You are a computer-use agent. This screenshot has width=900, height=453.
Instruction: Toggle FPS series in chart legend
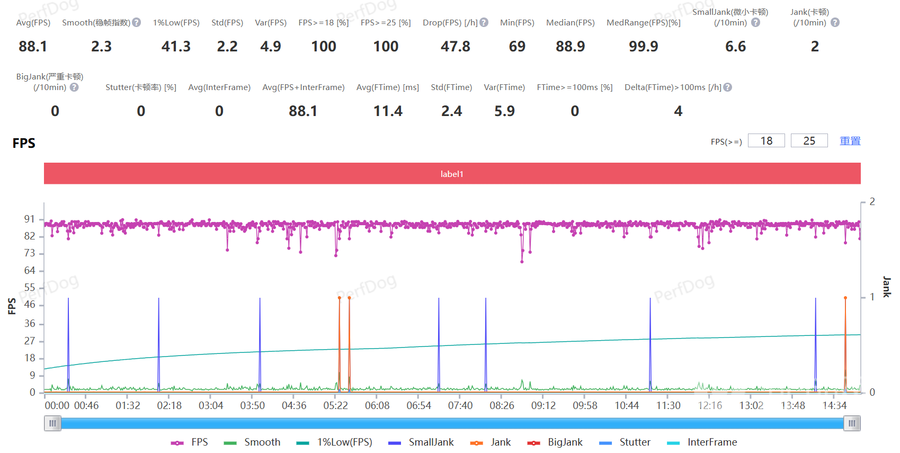[x=189, y=442]
